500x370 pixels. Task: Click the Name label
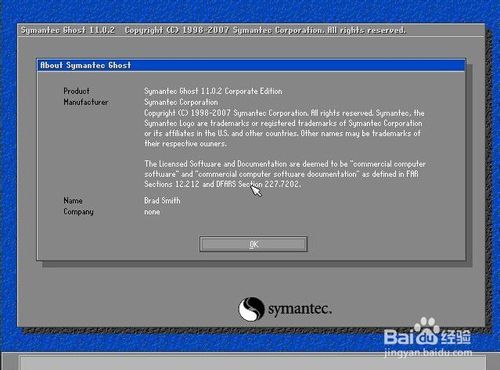pos(73,200)
